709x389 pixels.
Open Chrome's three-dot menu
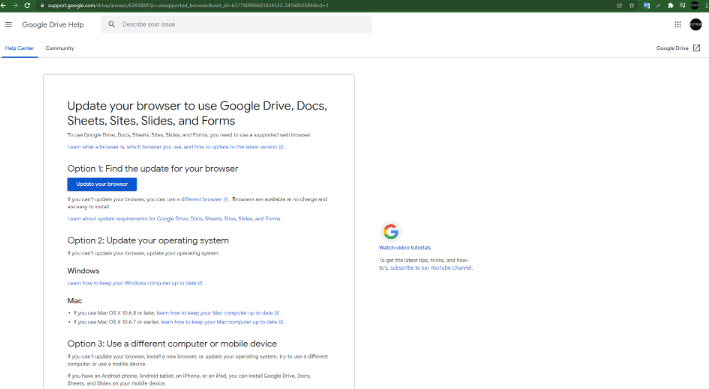coord(706,5)
